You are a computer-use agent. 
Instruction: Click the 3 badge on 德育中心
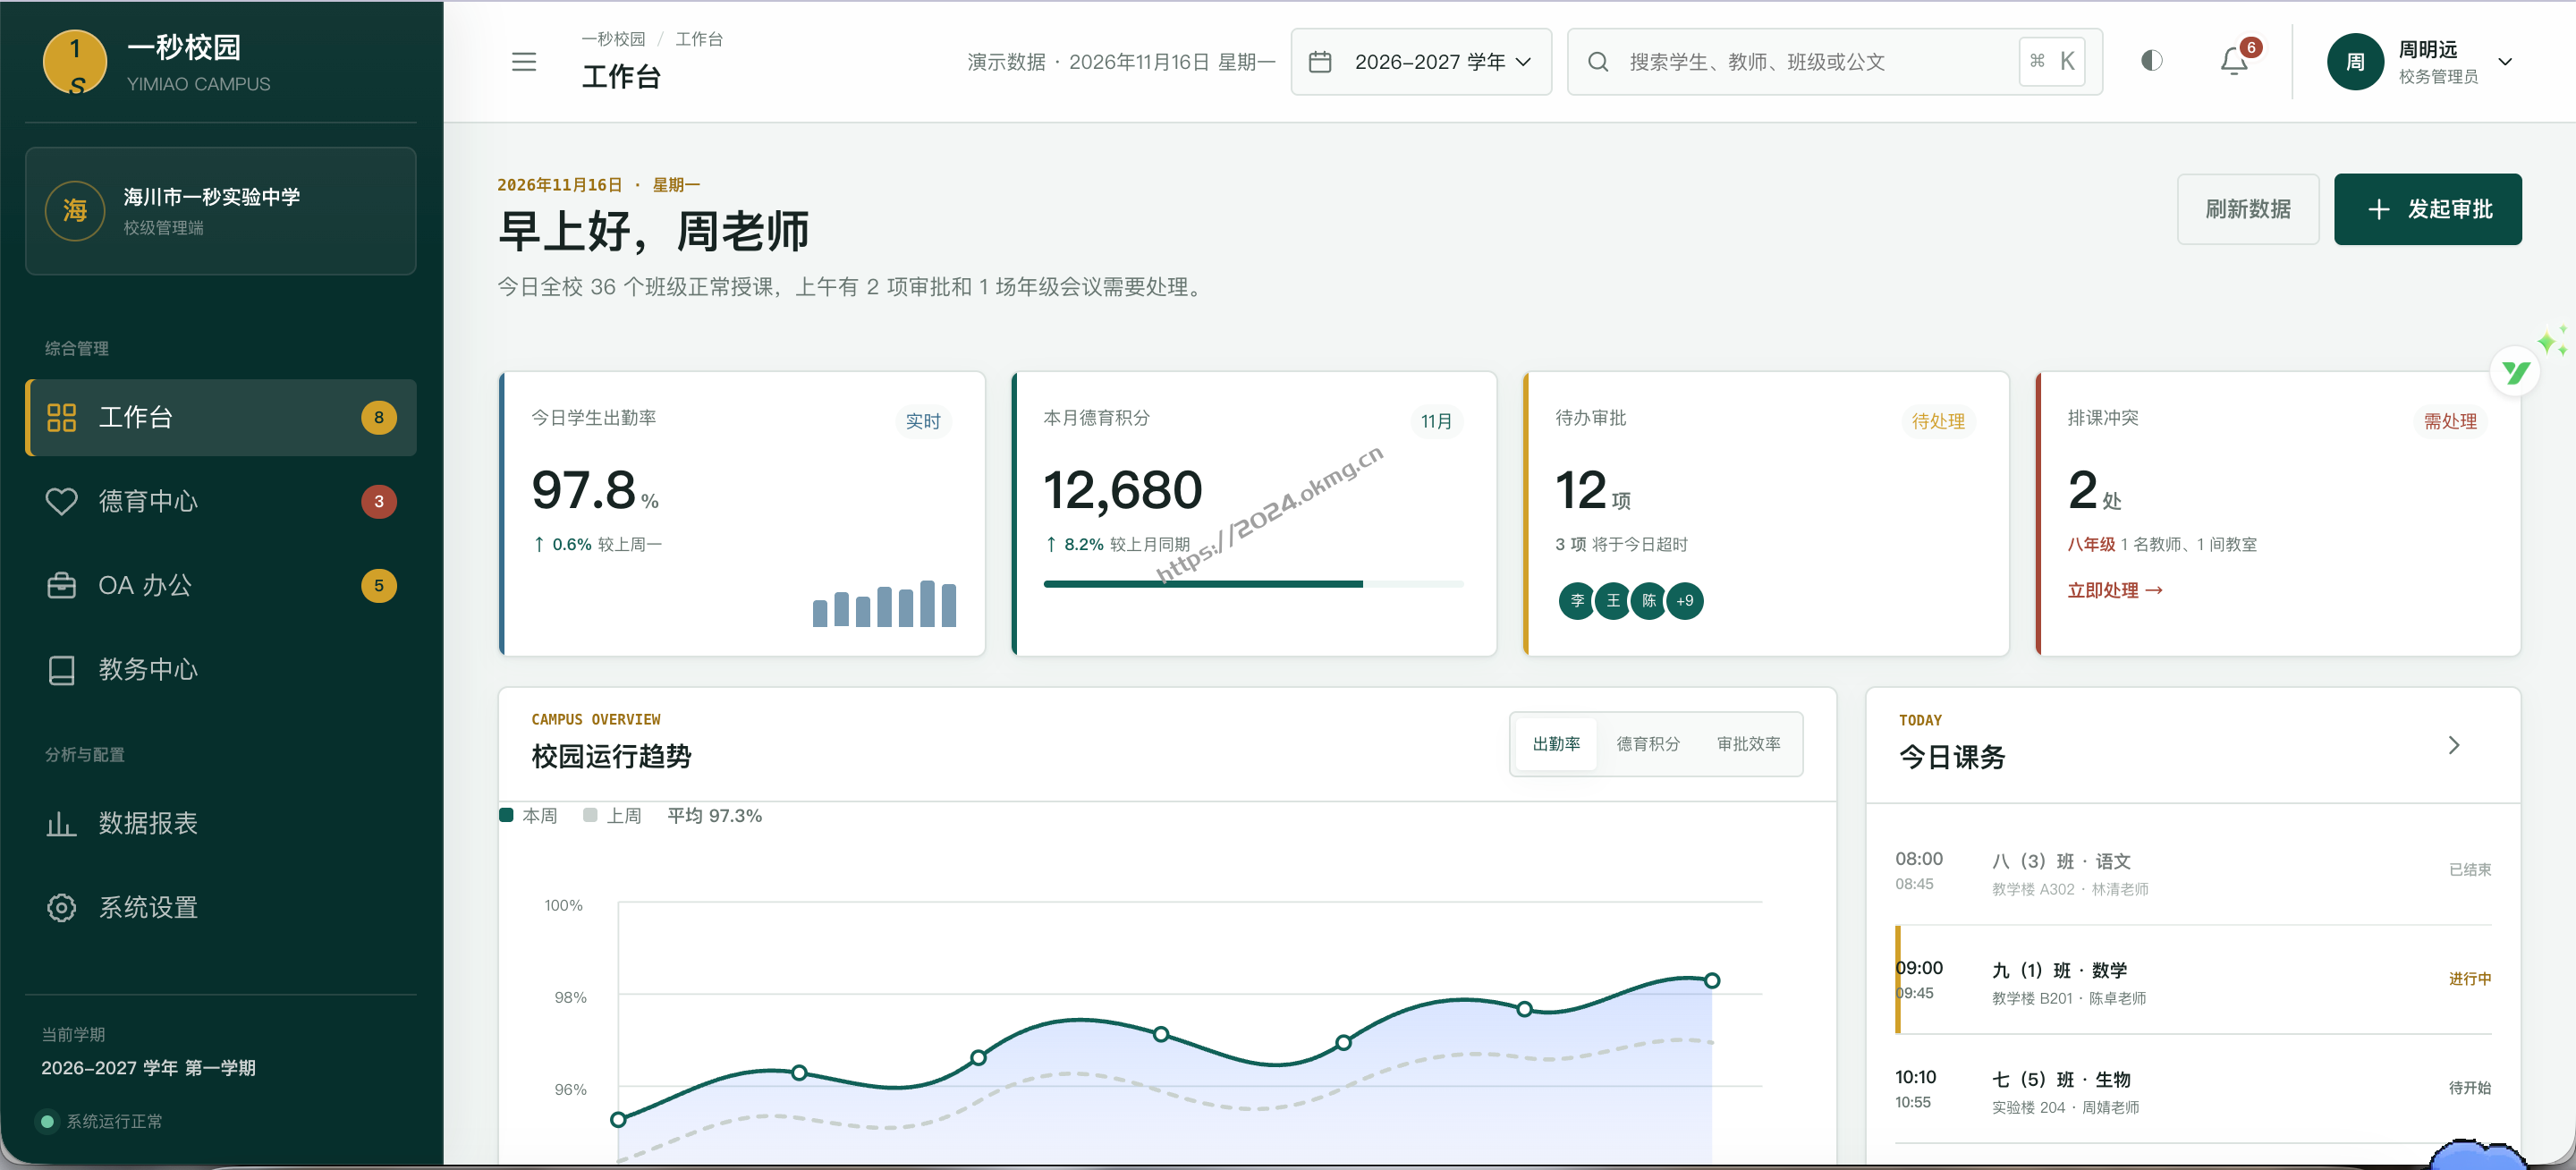(378, 501)
